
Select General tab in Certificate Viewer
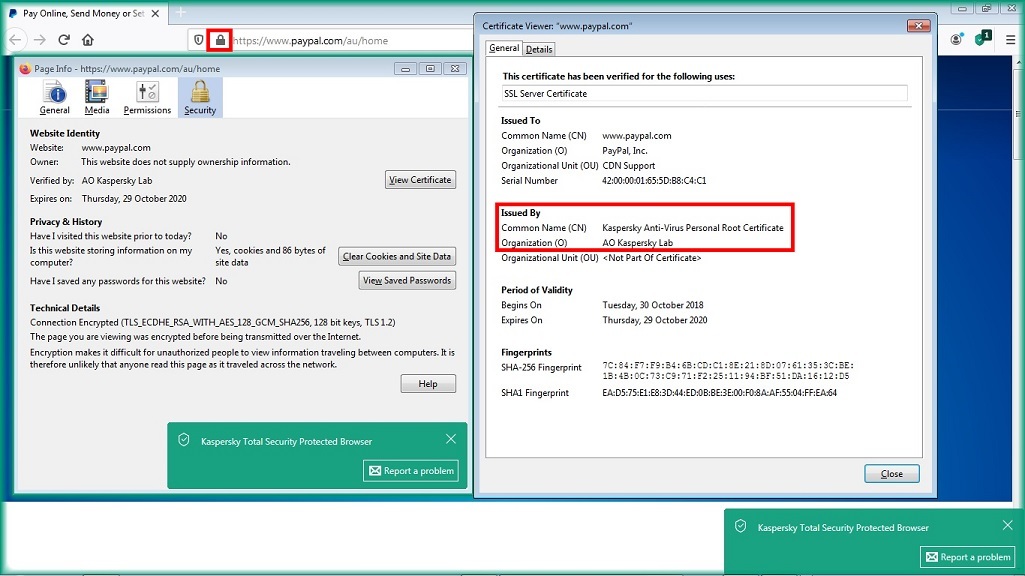[504, 48]
